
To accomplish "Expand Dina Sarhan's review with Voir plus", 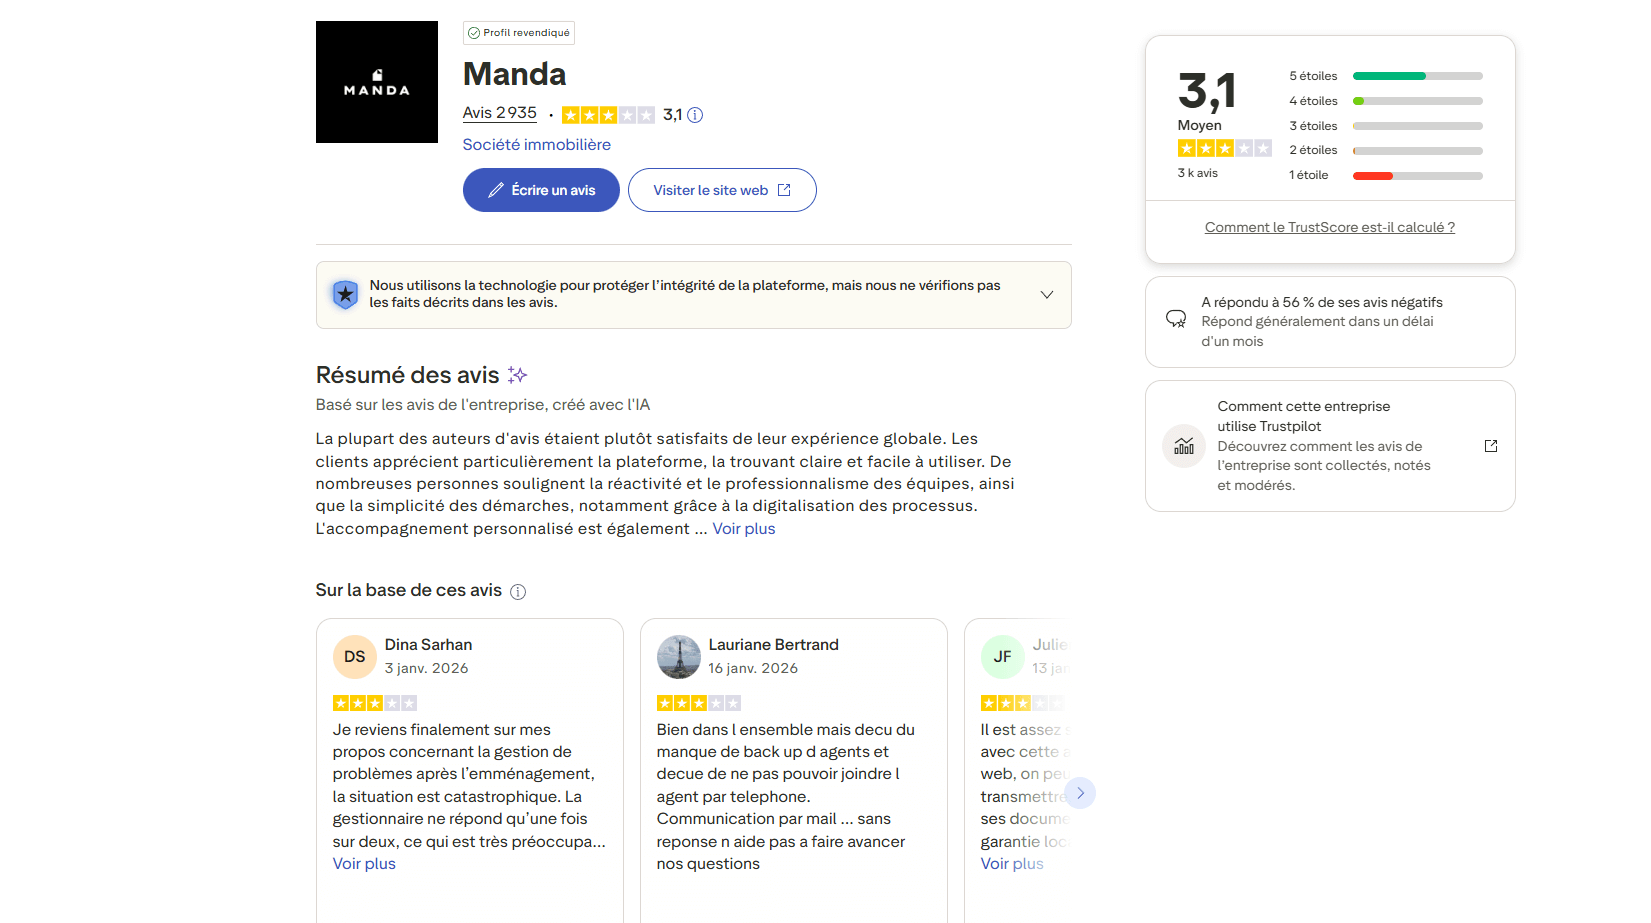I will click(364, 864).
